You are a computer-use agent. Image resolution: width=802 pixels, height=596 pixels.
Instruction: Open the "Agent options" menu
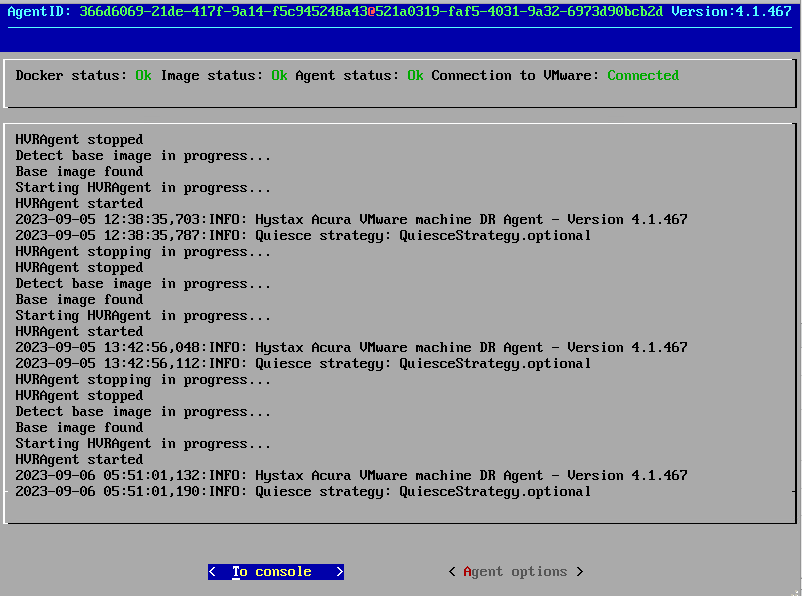515,572
